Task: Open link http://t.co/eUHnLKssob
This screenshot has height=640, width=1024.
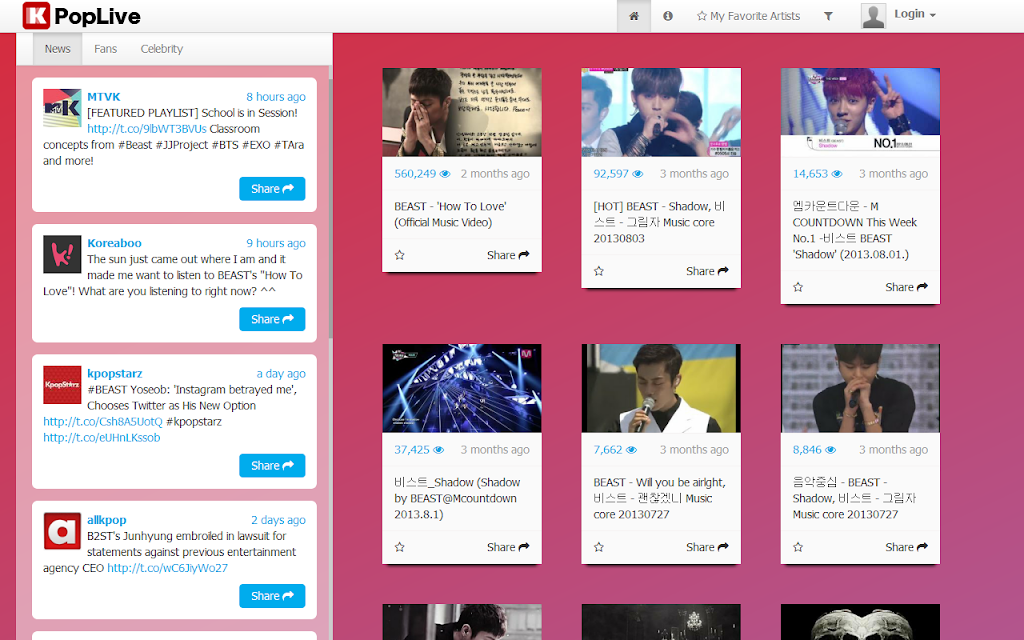Action: click(101, 438)
